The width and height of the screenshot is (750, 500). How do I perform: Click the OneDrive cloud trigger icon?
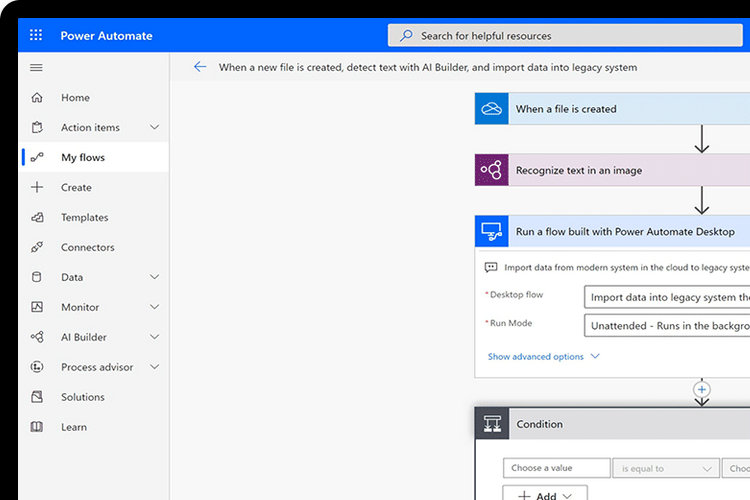pos(491,109)
